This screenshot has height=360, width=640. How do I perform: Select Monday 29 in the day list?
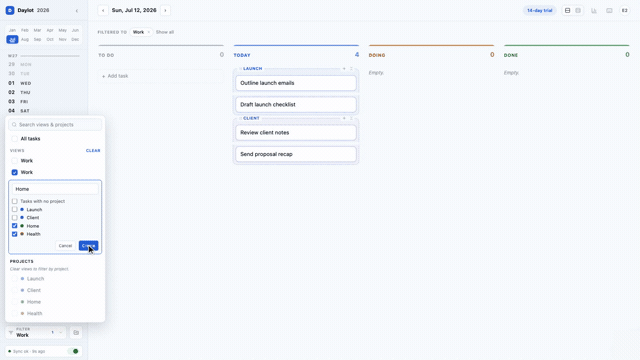(x=44, y=64)
